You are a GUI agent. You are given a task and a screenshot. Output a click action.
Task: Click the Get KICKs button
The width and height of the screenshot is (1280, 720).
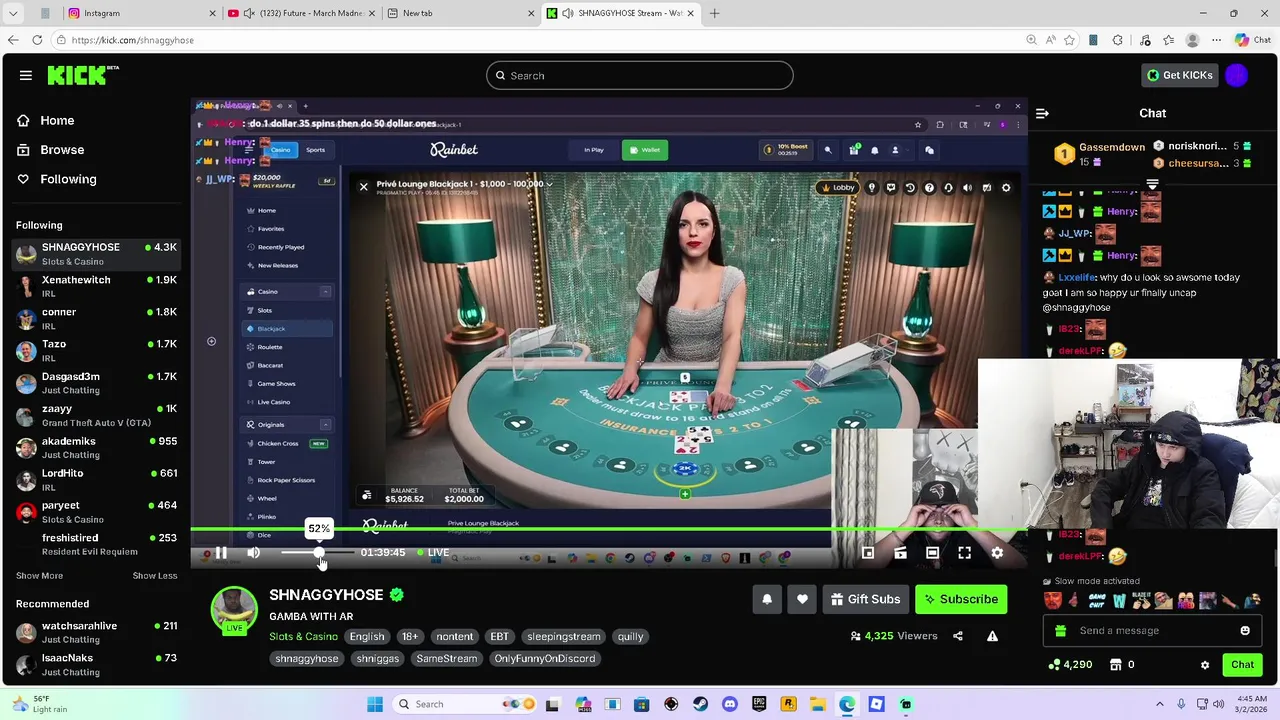coord(1179,75)
